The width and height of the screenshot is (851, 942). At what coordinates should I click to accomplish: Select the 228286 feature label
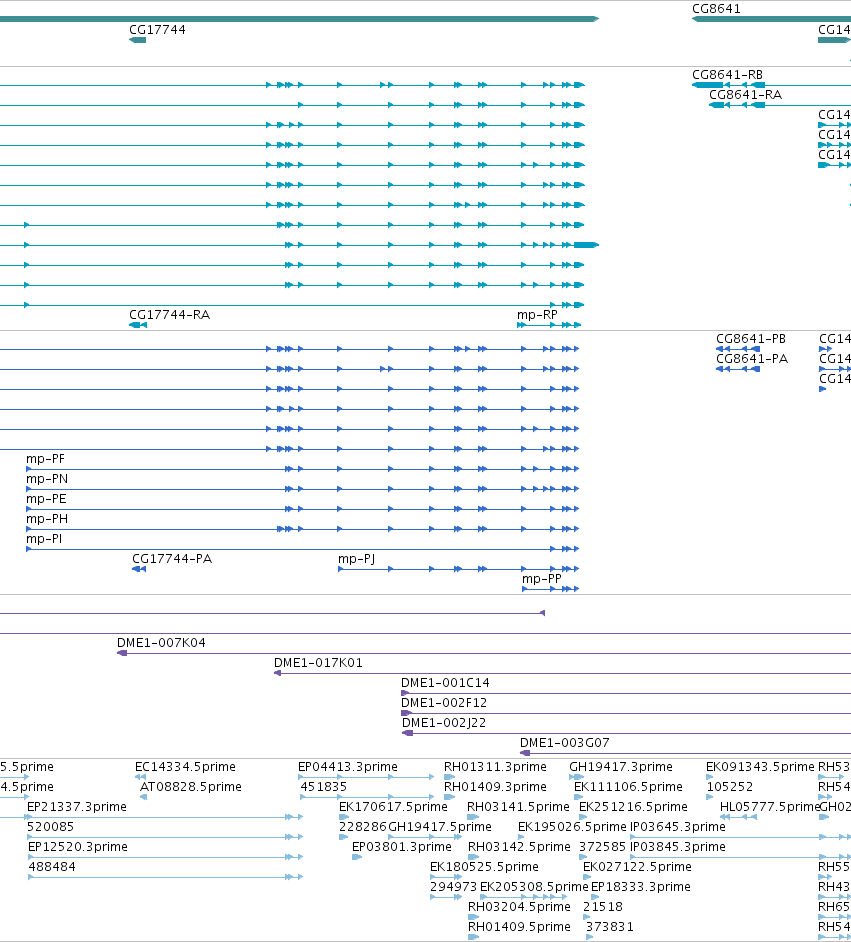[363, 827]
